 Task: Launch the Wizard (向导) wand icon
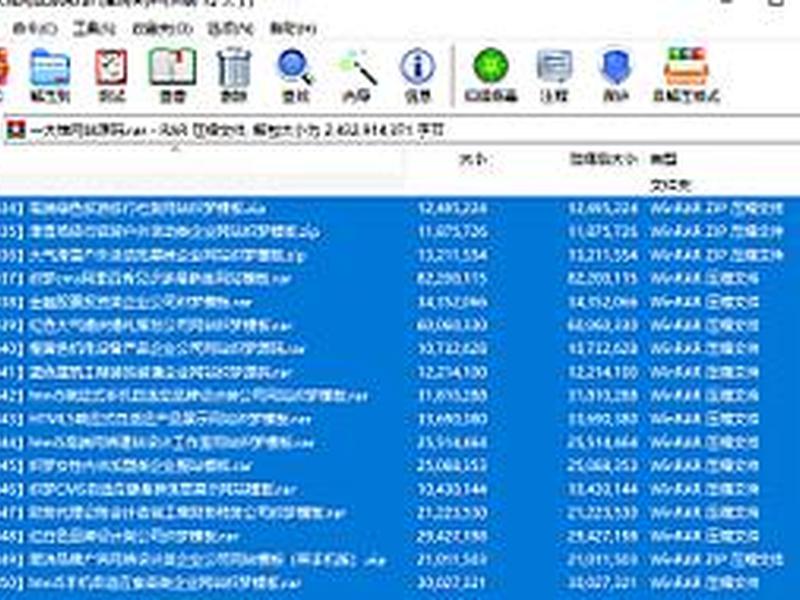[357, 75]
